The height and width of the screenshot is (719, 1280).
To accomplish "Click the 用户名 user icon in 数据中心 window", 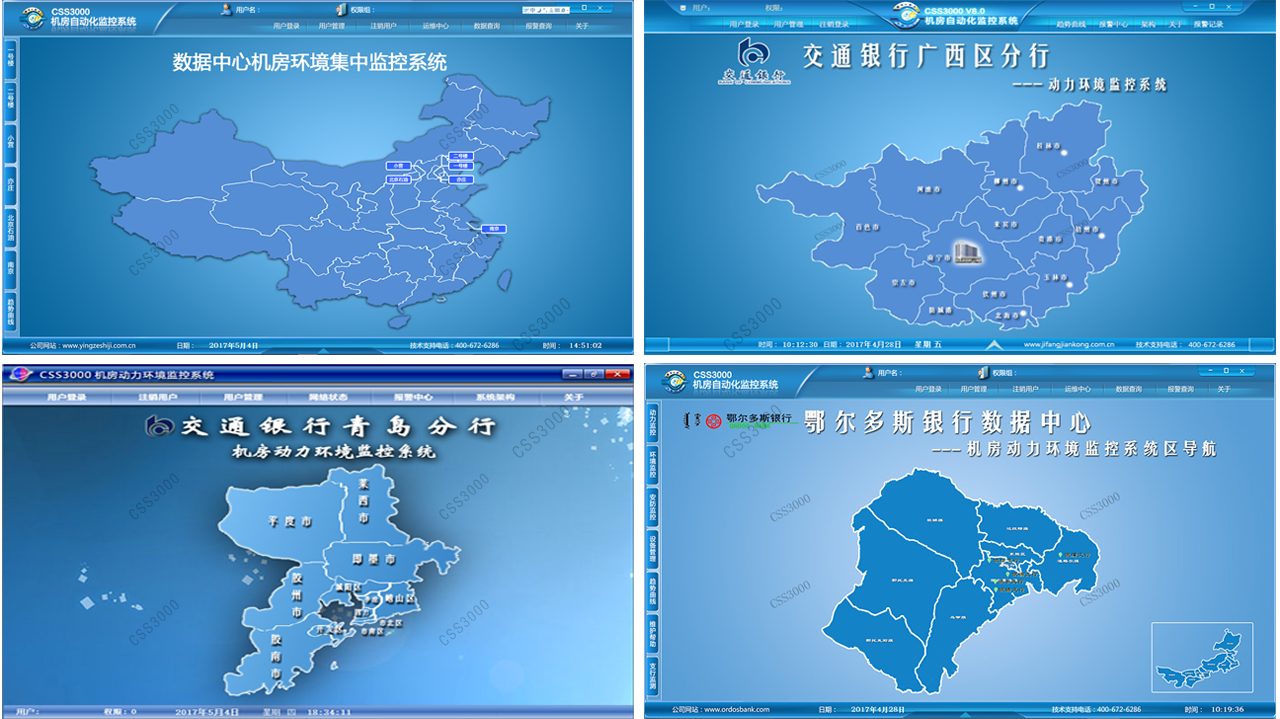I will click(226, 9).
